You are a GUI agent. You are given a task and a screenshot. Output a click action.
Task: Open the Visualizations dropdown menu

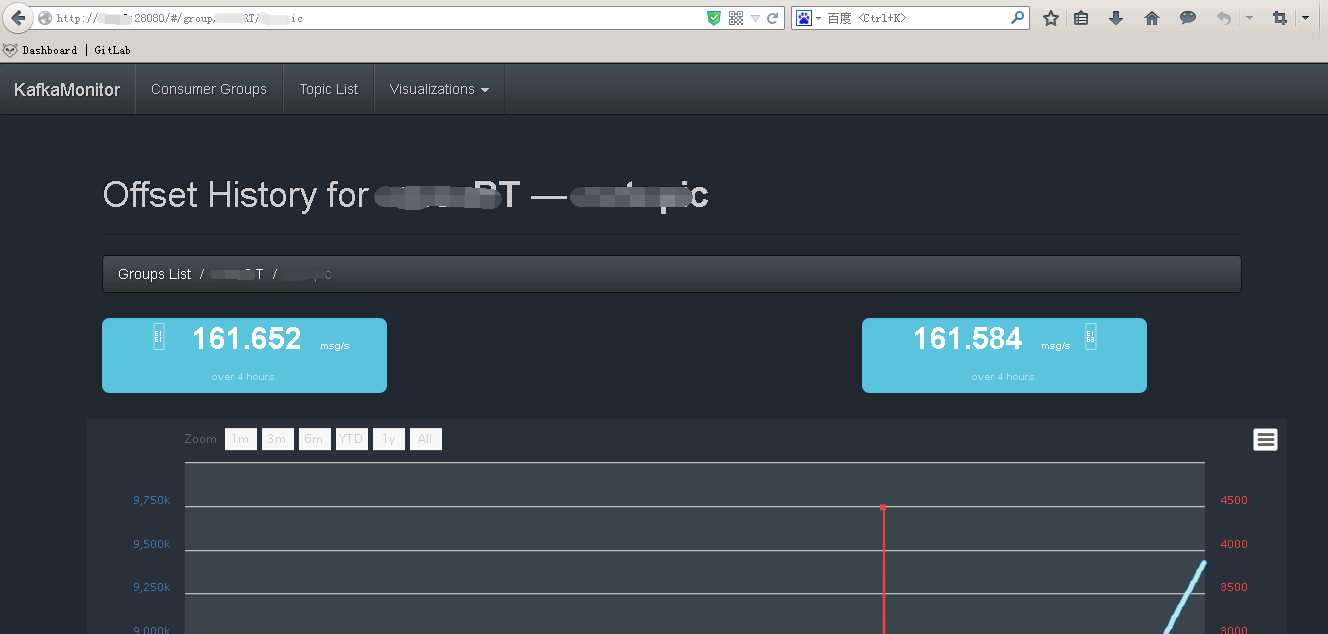click(439, 89)
